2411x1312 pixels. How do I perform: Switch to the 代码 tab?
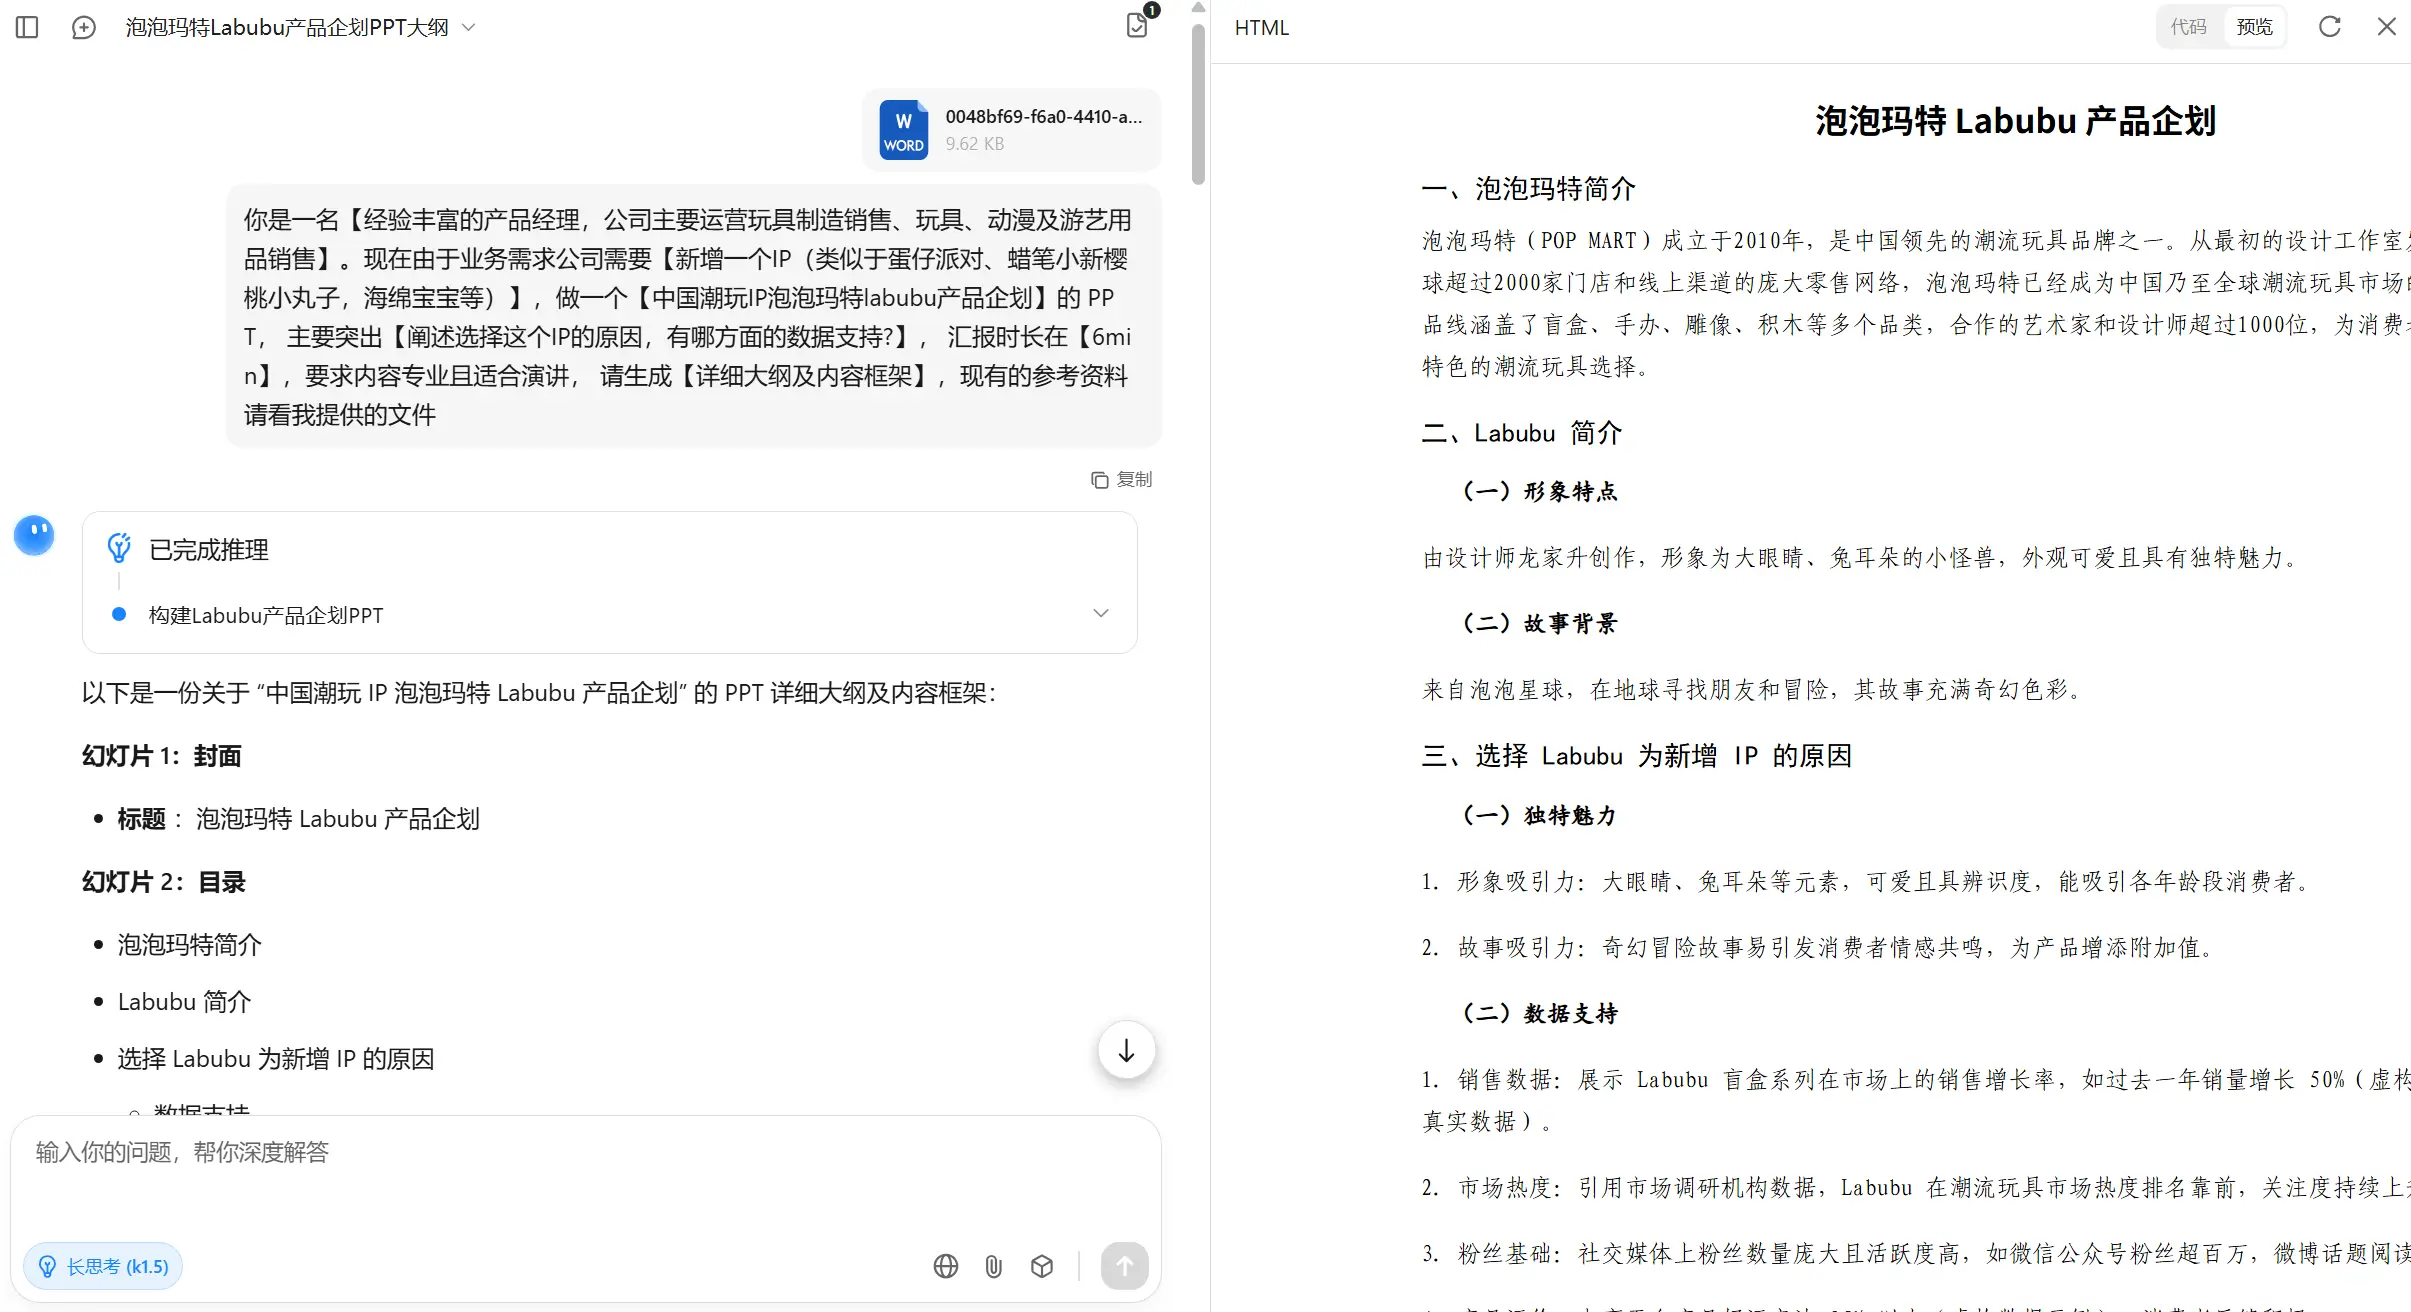point(2188,27)
